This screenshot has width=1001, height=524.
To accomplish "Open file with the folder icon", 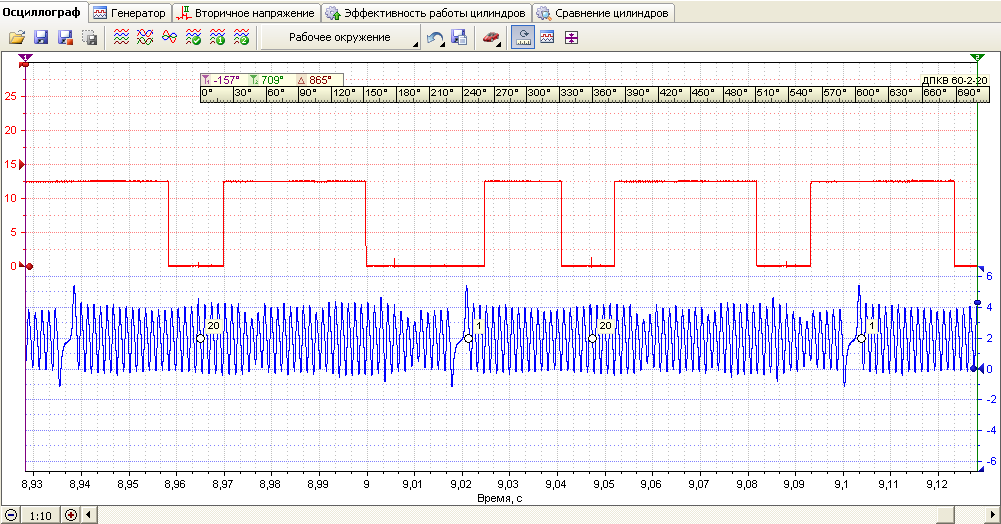I will pyautogui.click(x=17, y=38).
